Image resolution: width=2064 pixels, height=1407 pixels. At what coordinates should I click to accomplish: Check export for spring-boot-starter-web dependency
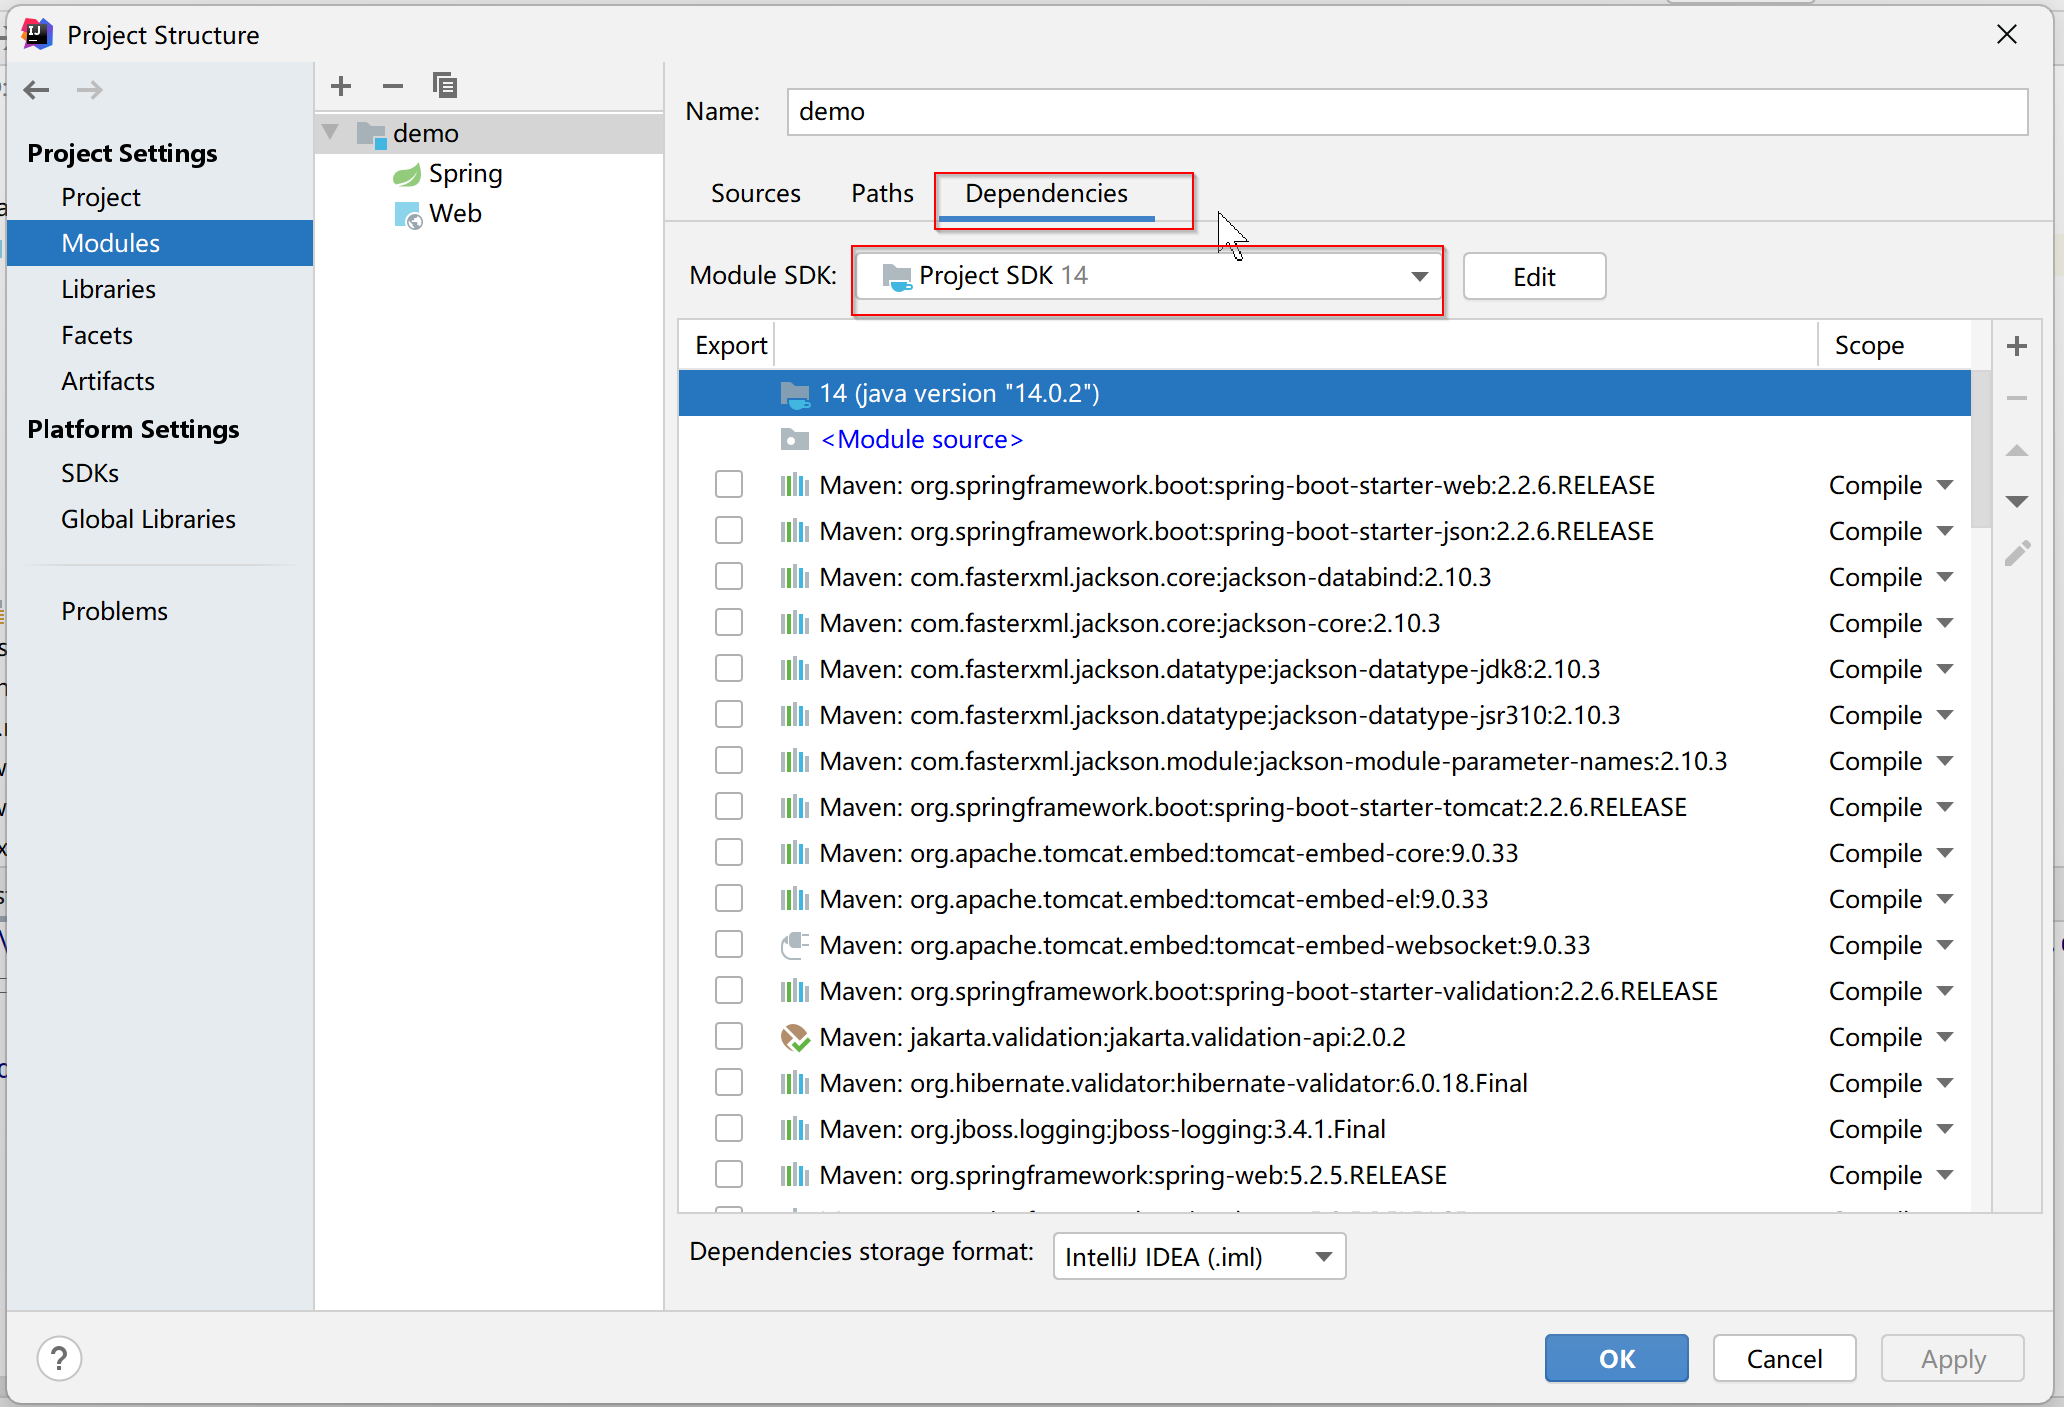click(729, 485)
